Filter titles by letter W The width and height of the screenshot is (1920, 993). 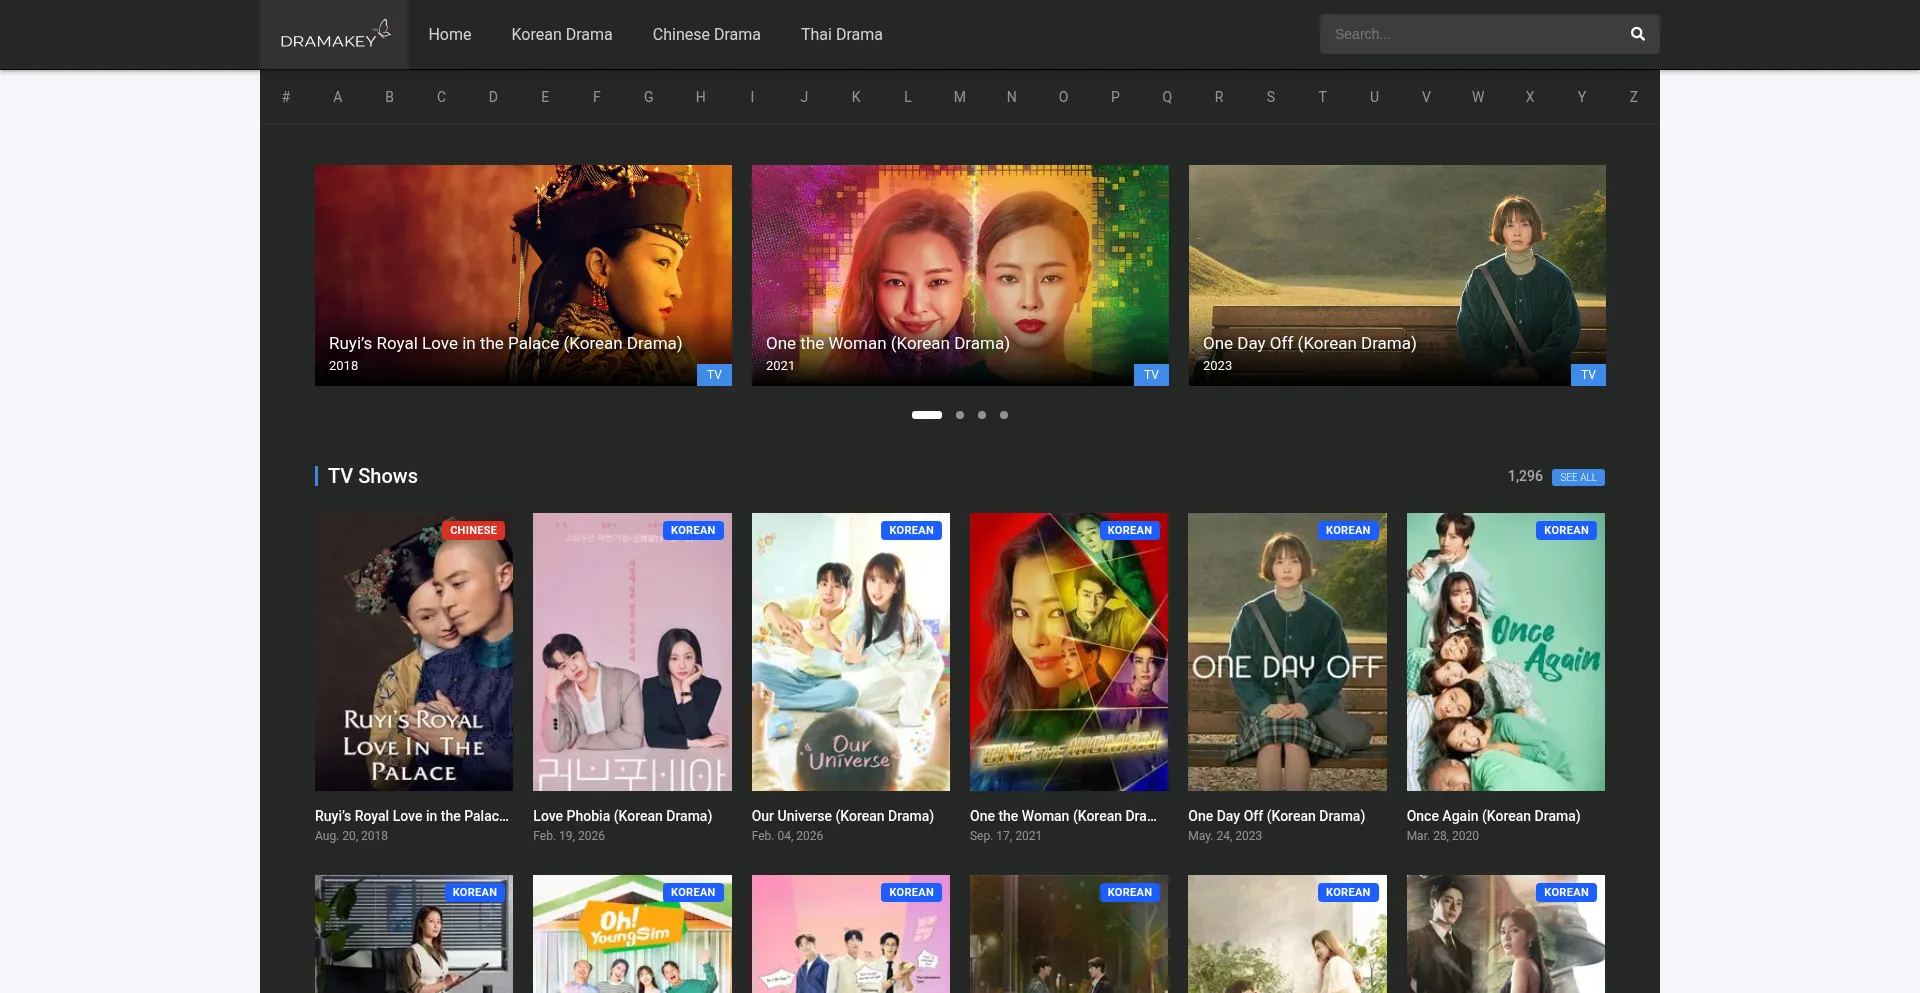click(1478, 97)
